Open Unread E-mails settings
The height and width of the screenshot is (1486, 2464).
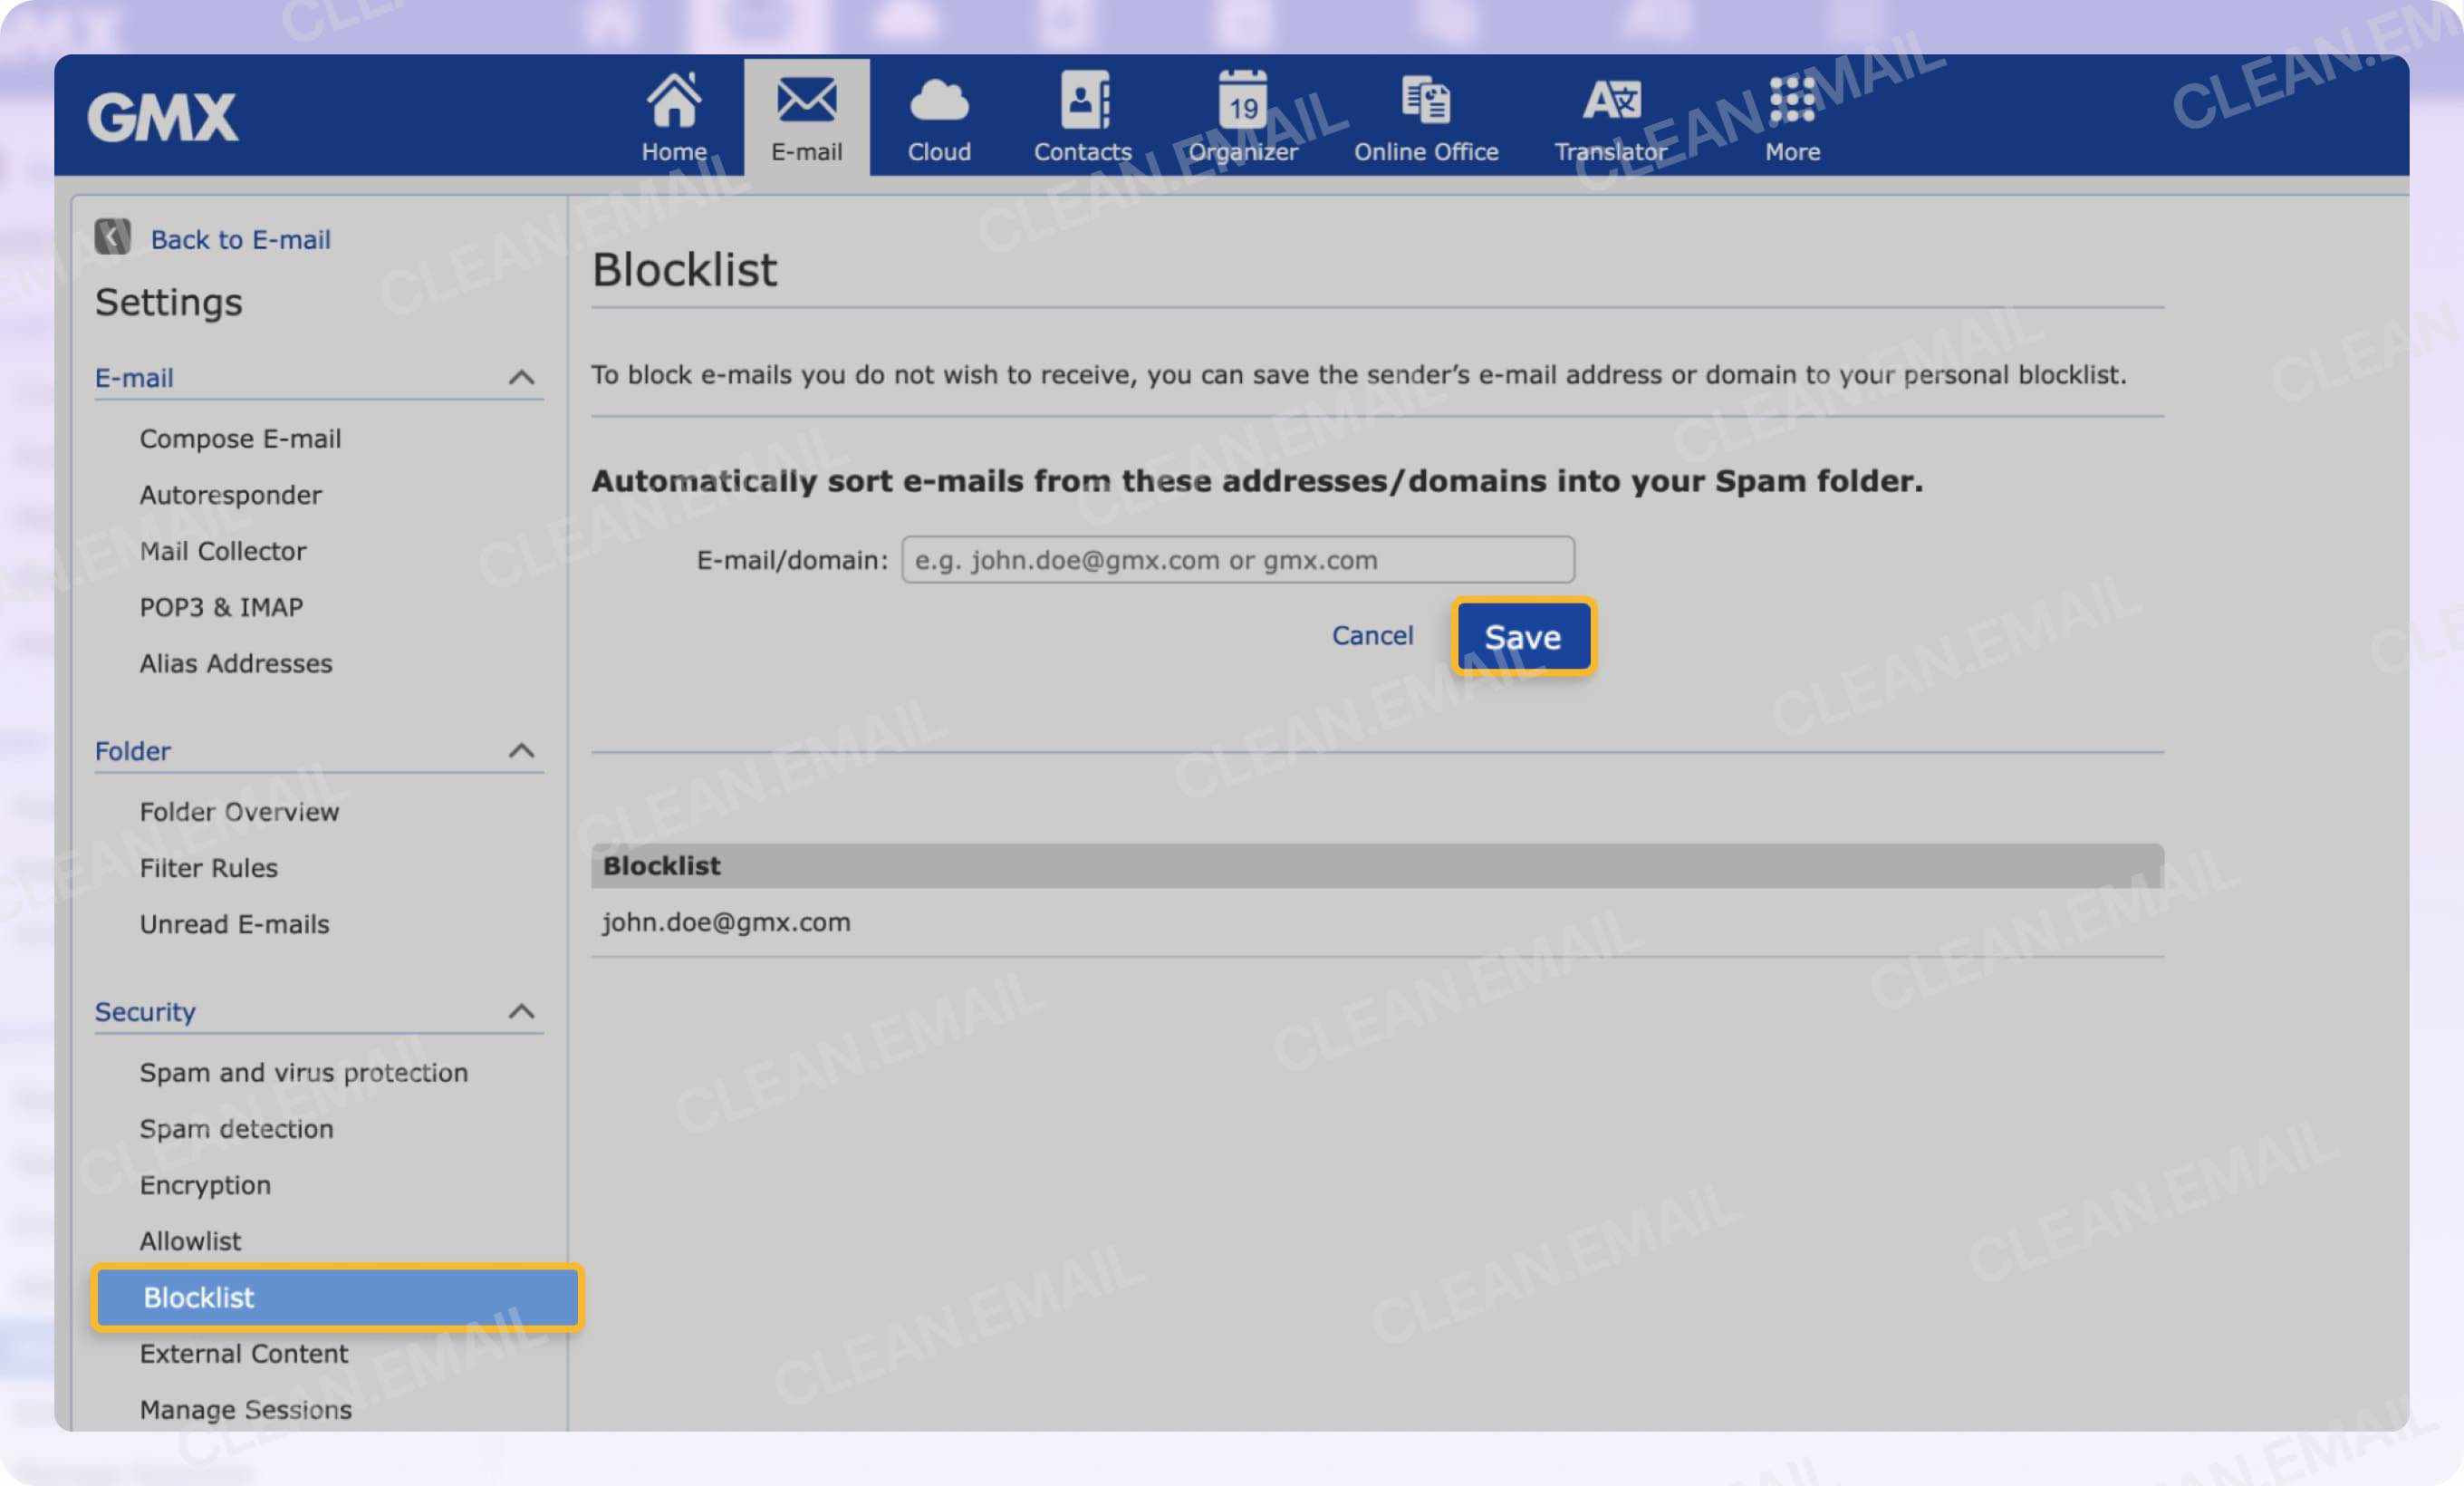click(234, 924)
